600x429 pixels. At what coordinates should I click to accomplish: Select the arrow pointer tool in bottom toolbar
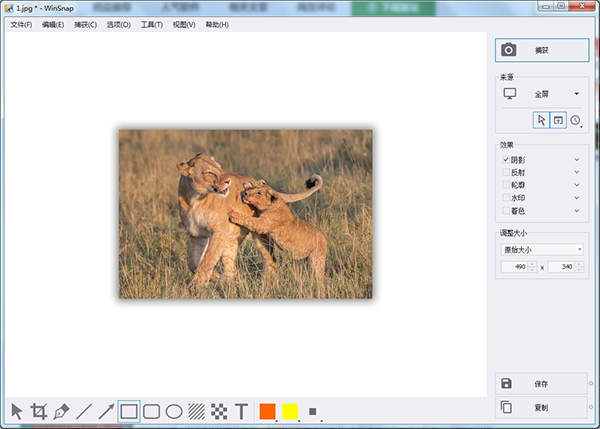click(17, 411)
